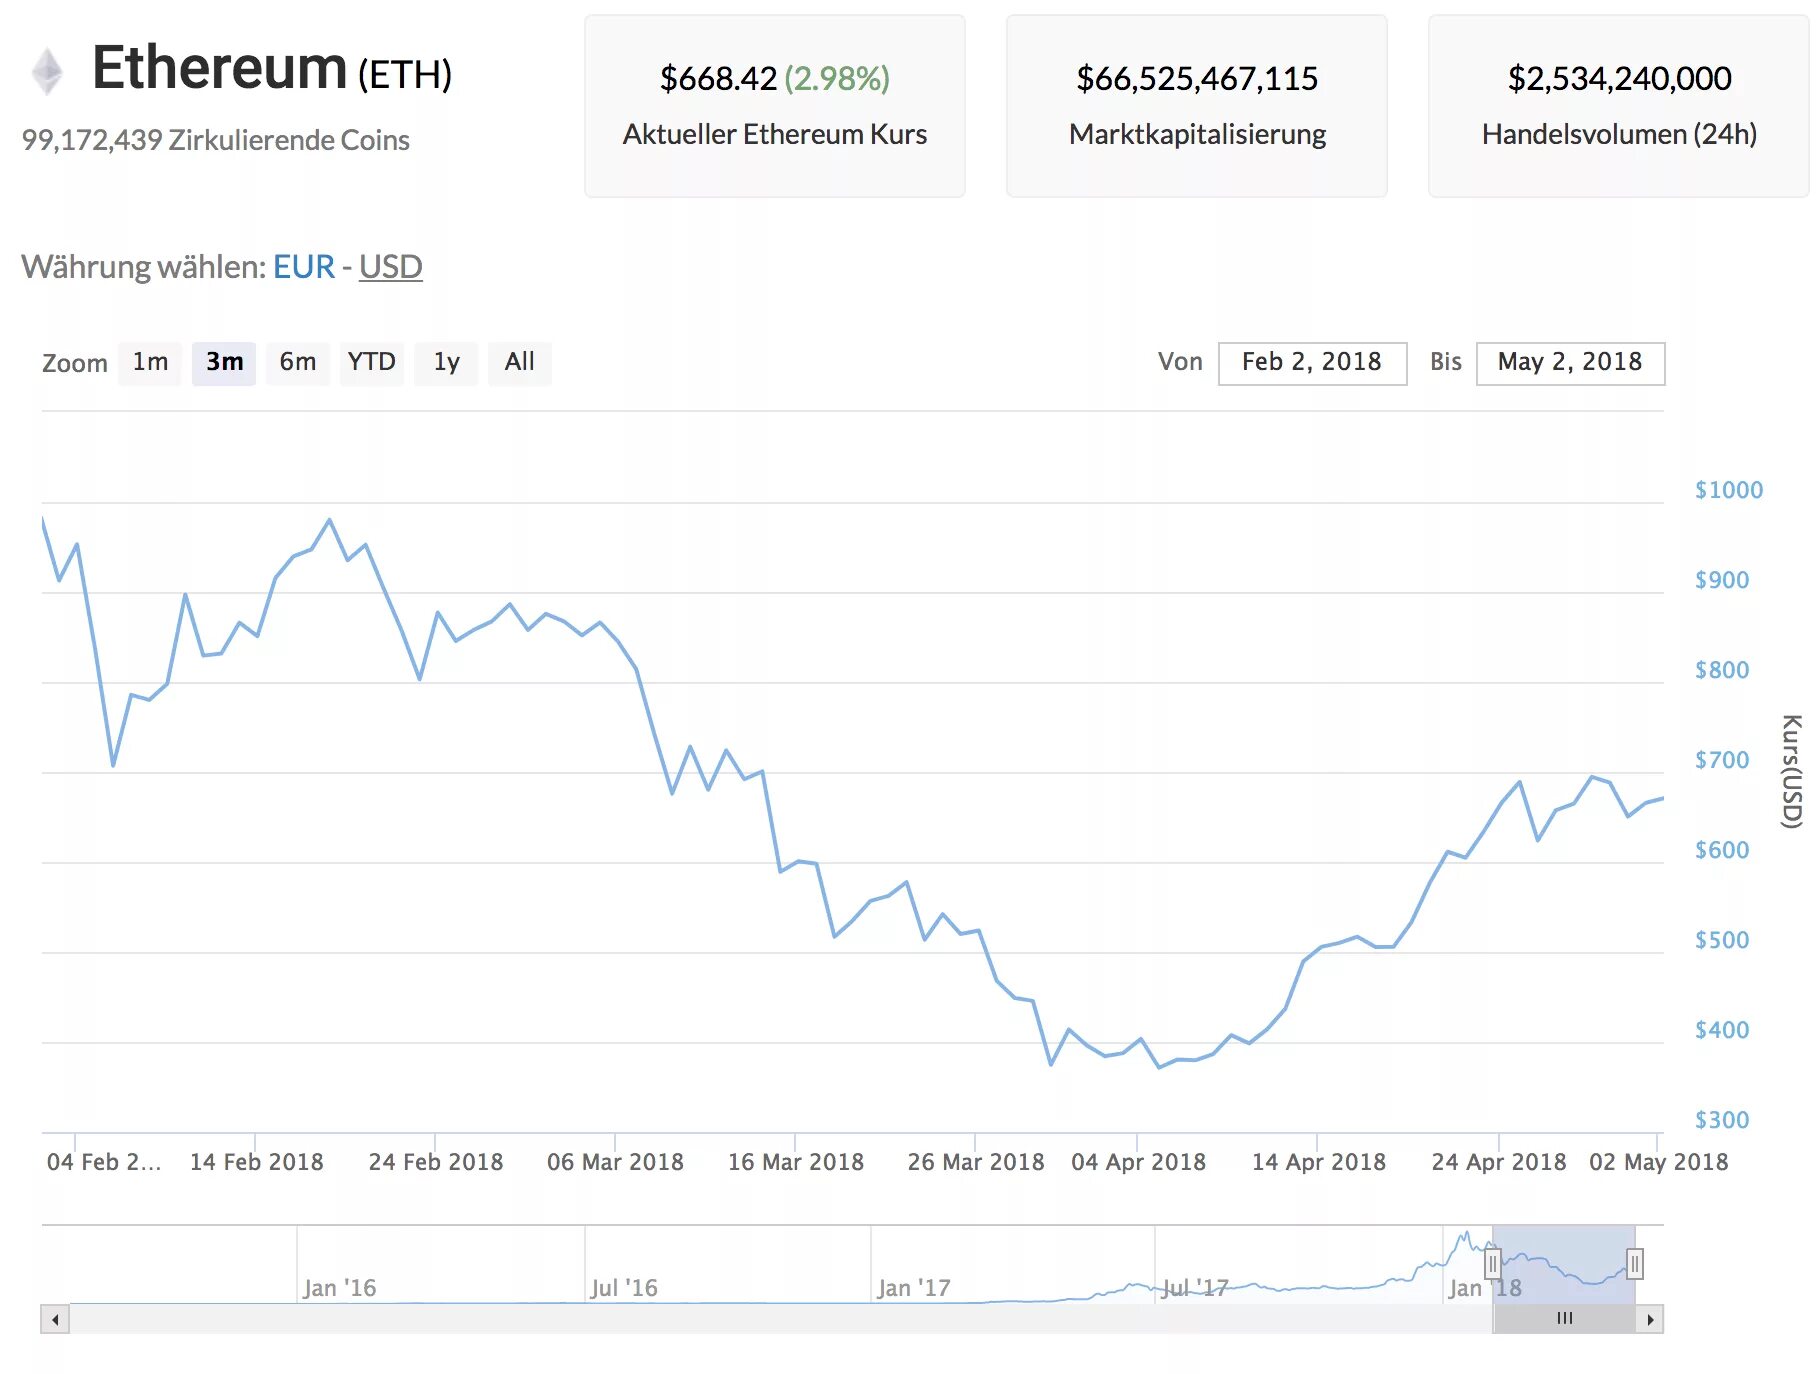Click the navigator scrollbar thumb grip
The width and height of the screenshot is (1820, 1374).
point(1565,1319)
